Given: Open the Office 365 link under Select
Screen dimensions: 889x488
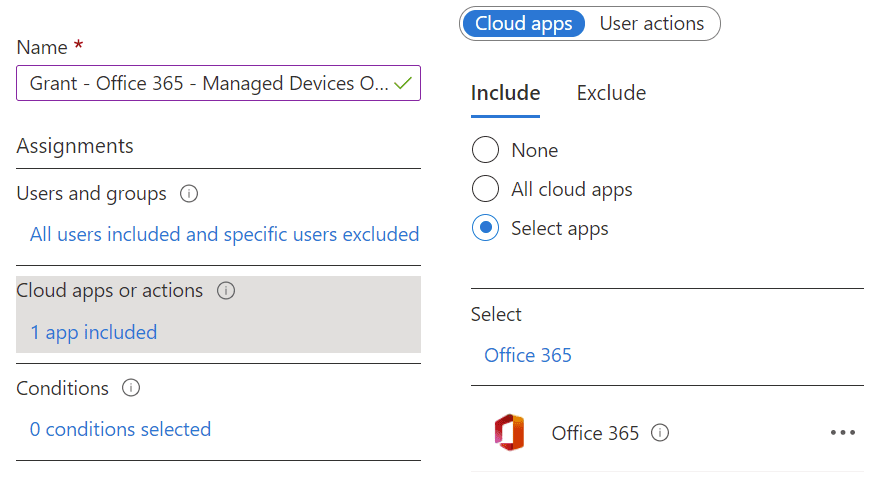Looking at the screenshot, I should point(528,355).
